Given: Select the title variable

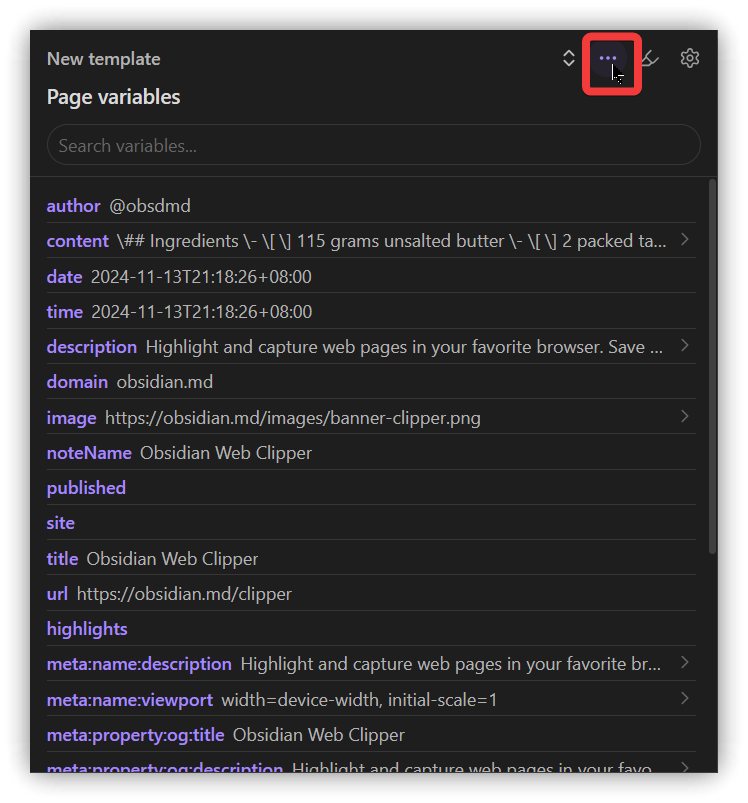Looking at the screenshot, I should point(62,559).
